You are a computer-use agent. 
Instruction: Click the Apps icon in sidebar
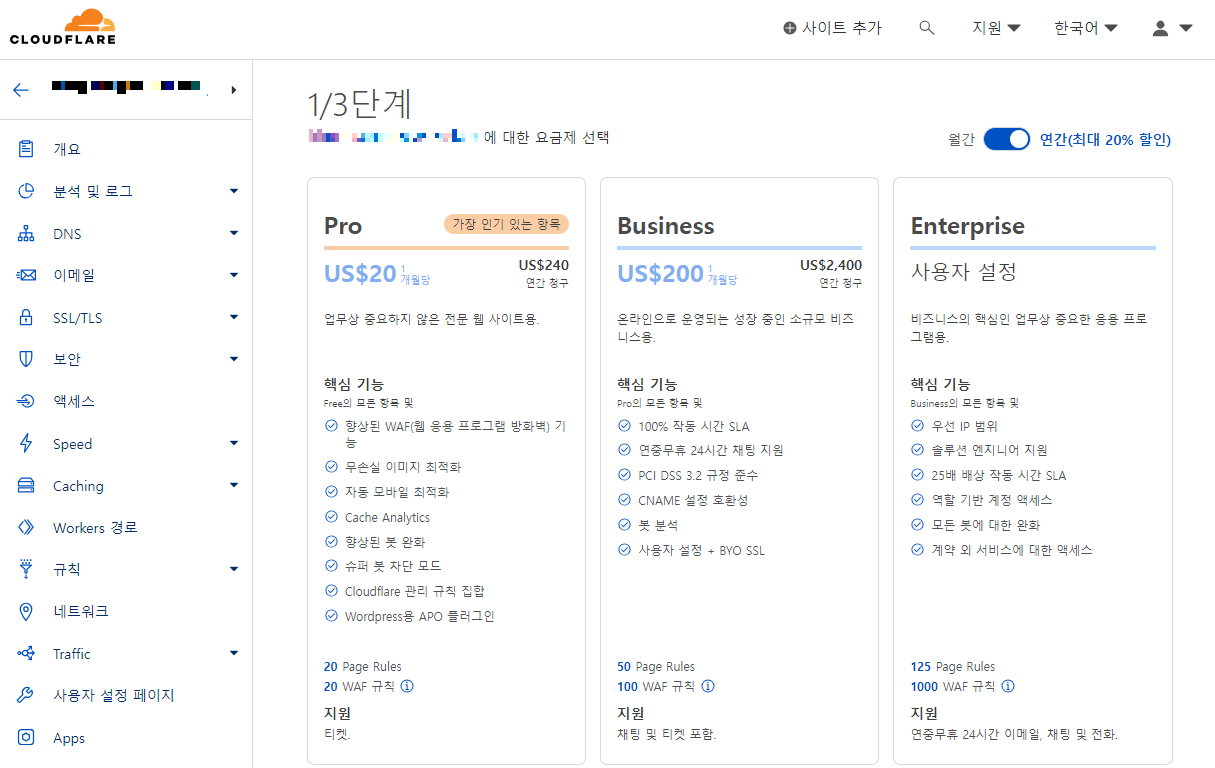pyautogui.click(x=27, y=738)
